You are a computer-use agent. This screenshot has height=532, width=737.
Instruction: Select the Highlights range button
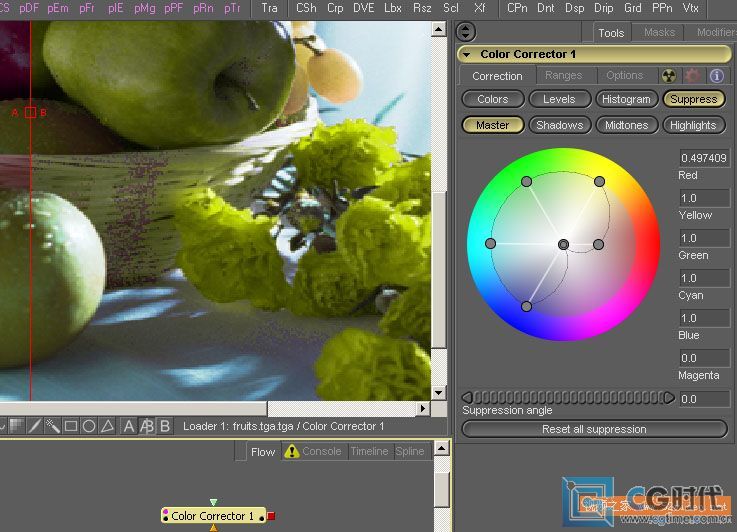pos(694,125)
